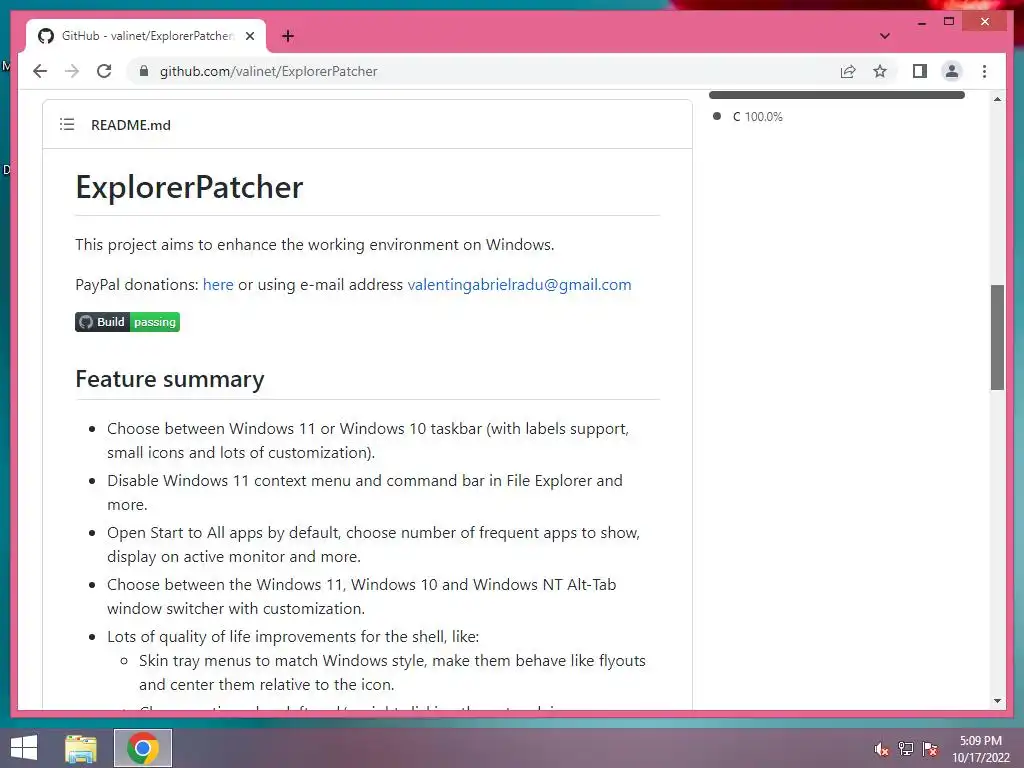
Task: Close the GitHub ExplorerPatcher tab
Action: 250,36
